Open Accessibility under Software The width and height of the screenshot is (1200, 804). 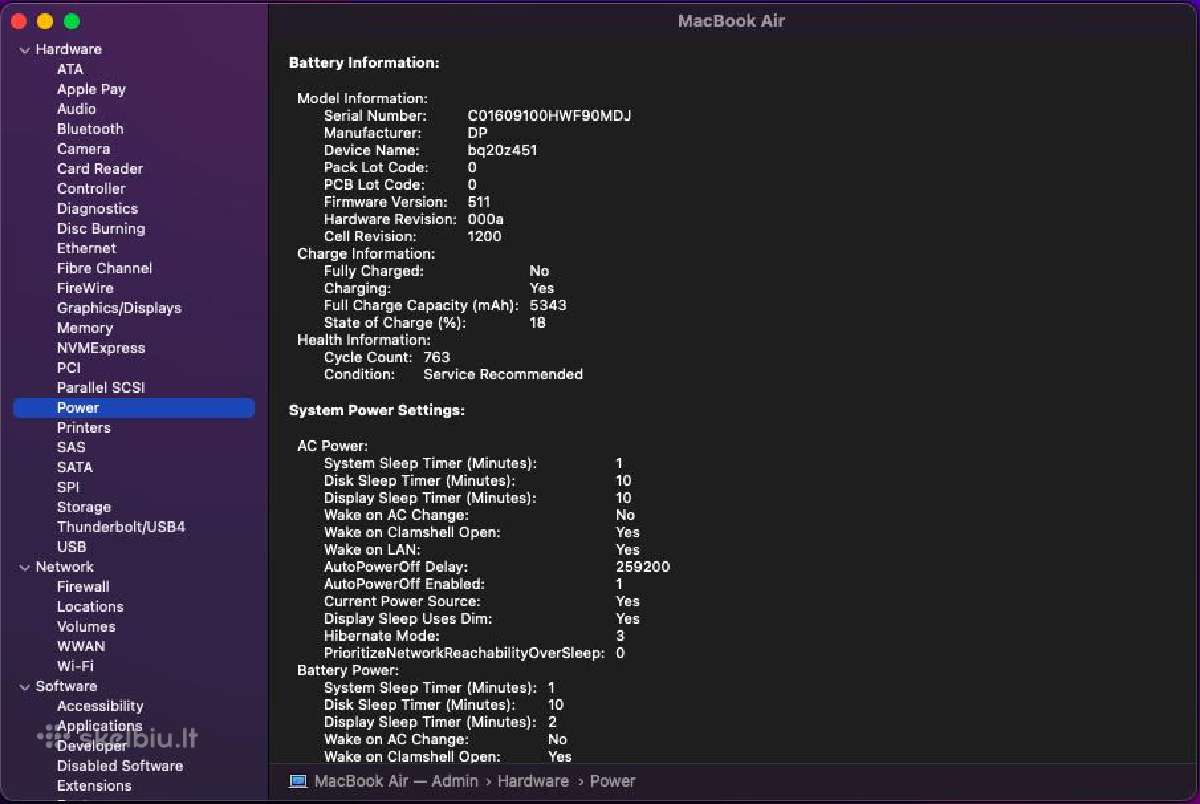(100, 706)
